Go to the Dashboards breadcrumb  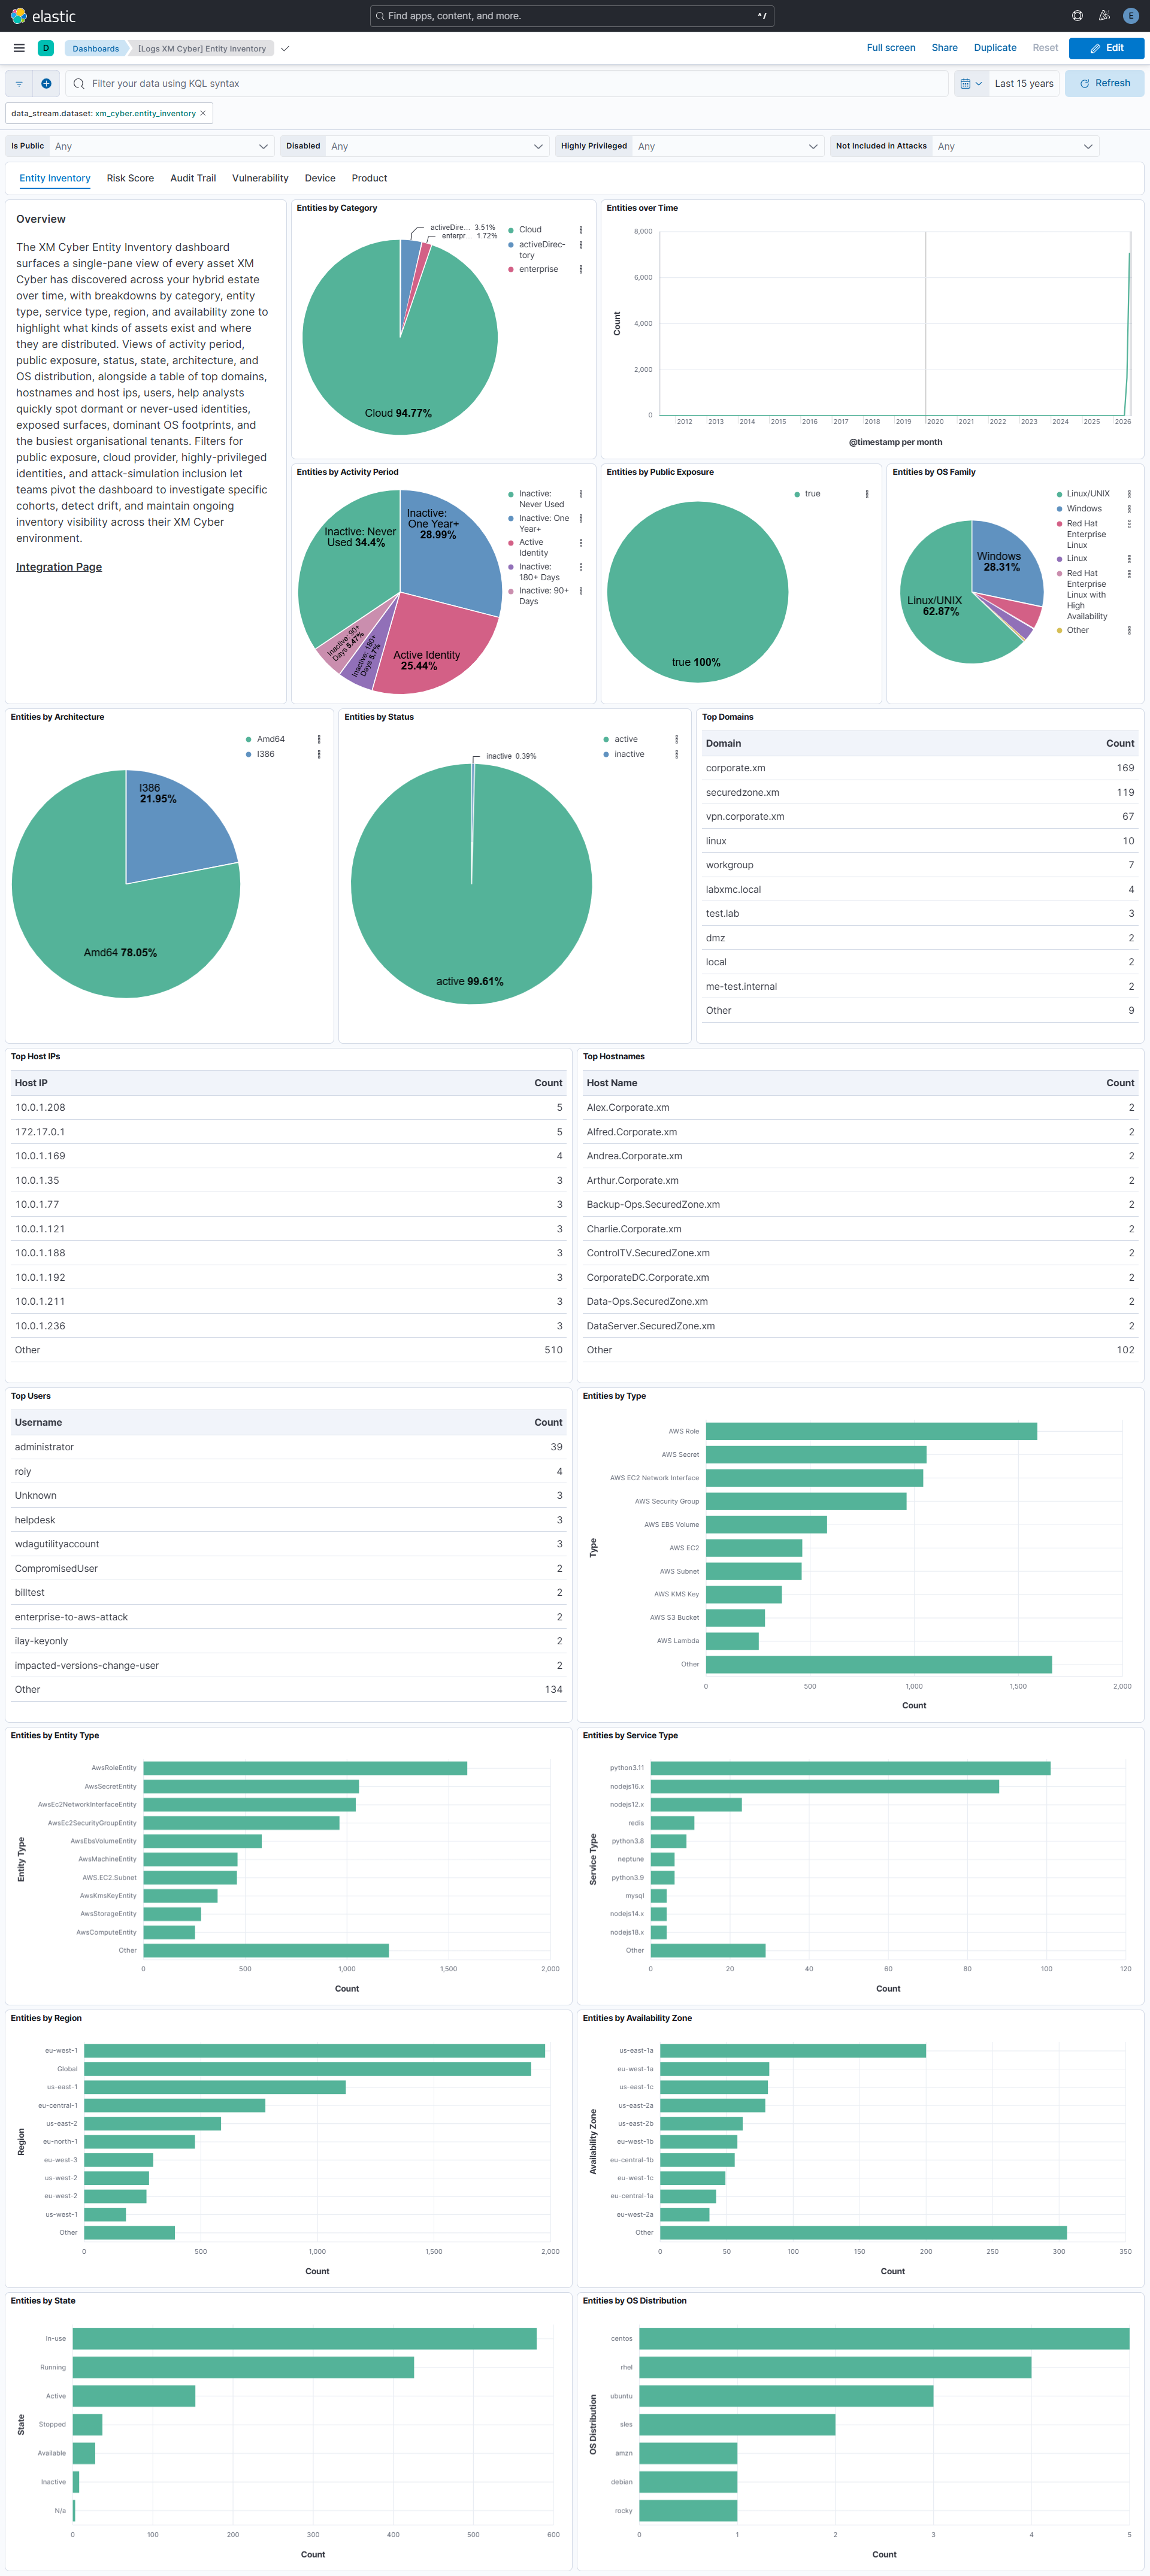point(95,48)
